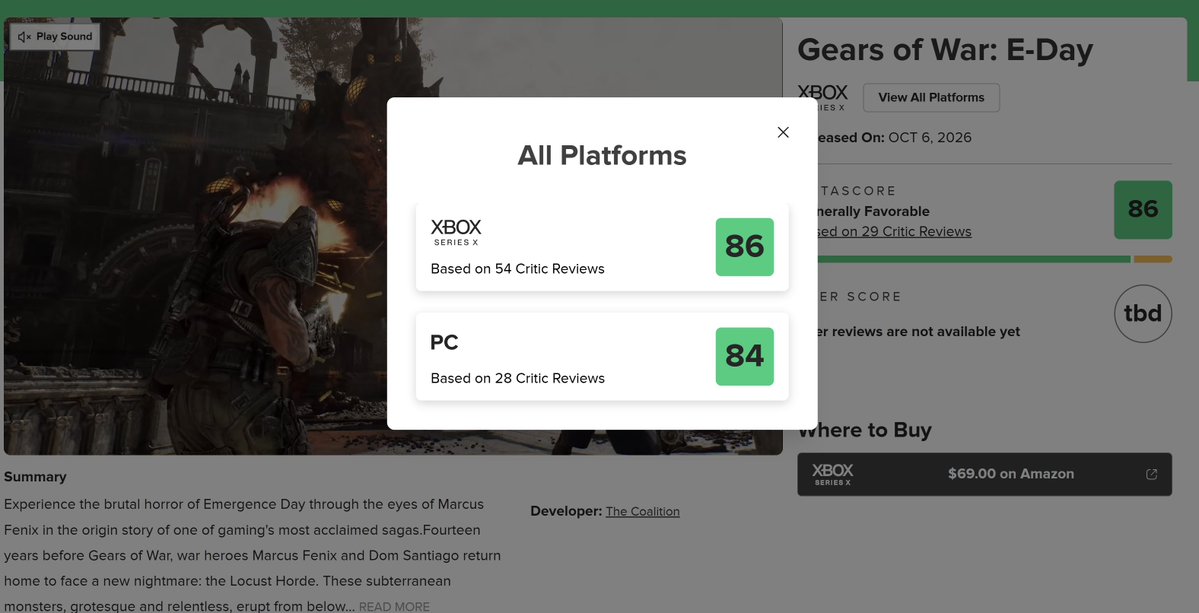Click the 84 score badge for PC
The height and width of the screenshot is (613, 1199).
(x=744, y=356)
